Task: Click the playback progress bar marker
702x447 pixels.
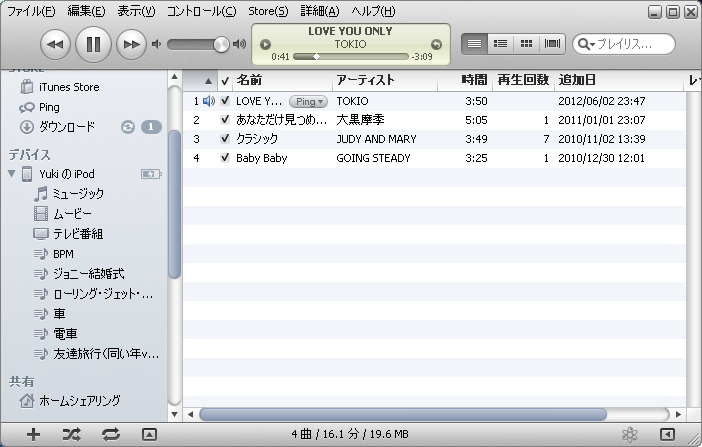Action: pos(316,56)
